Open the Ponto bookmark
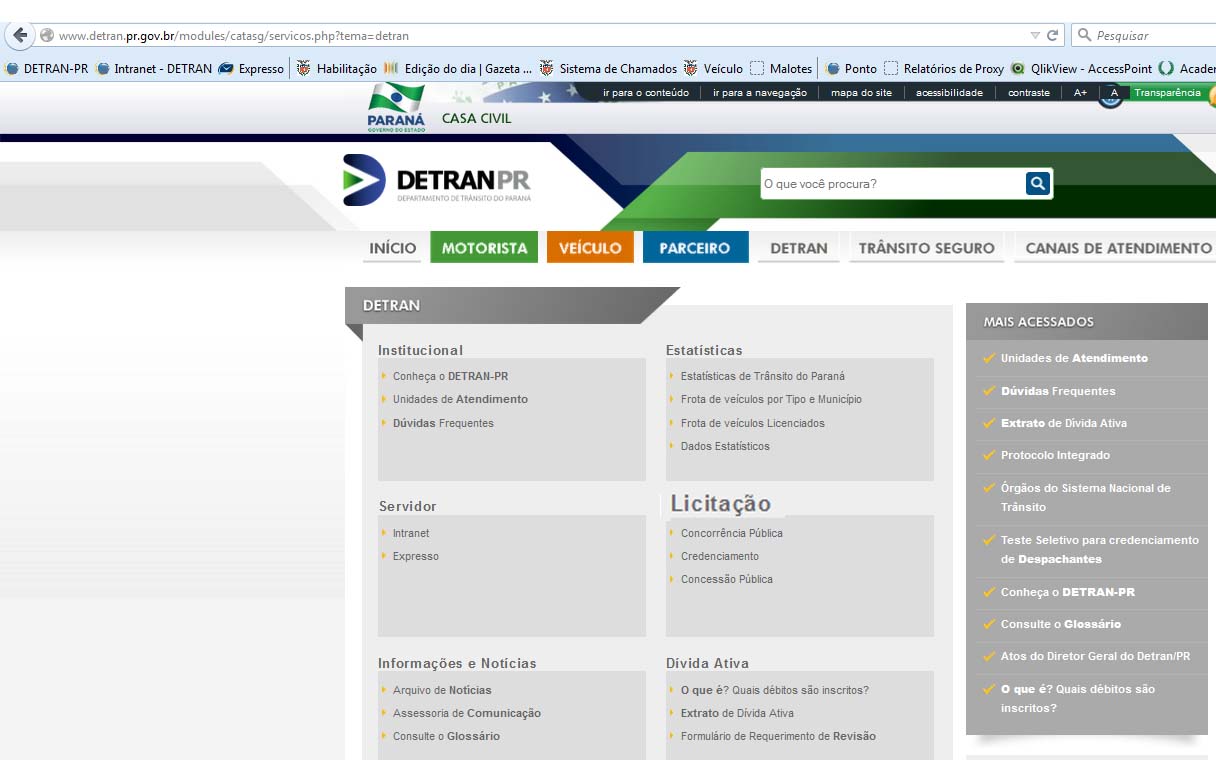 851,69
